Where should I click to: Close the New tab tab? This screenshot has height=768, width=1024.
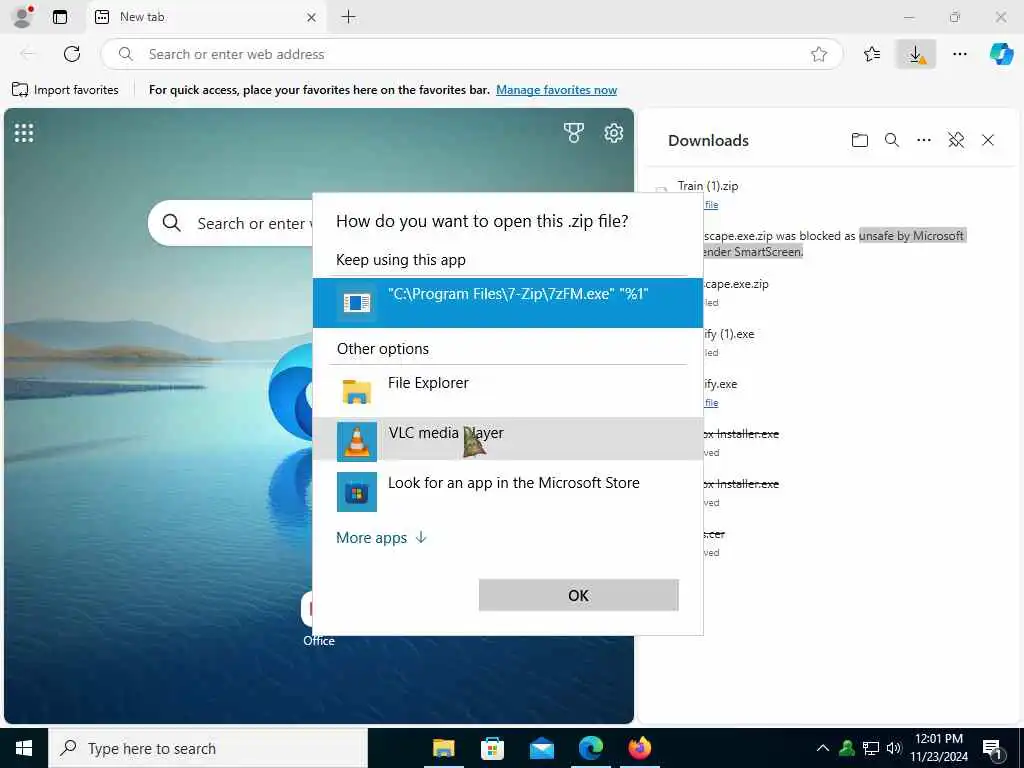pyautogui.click(x=312, y=18)
